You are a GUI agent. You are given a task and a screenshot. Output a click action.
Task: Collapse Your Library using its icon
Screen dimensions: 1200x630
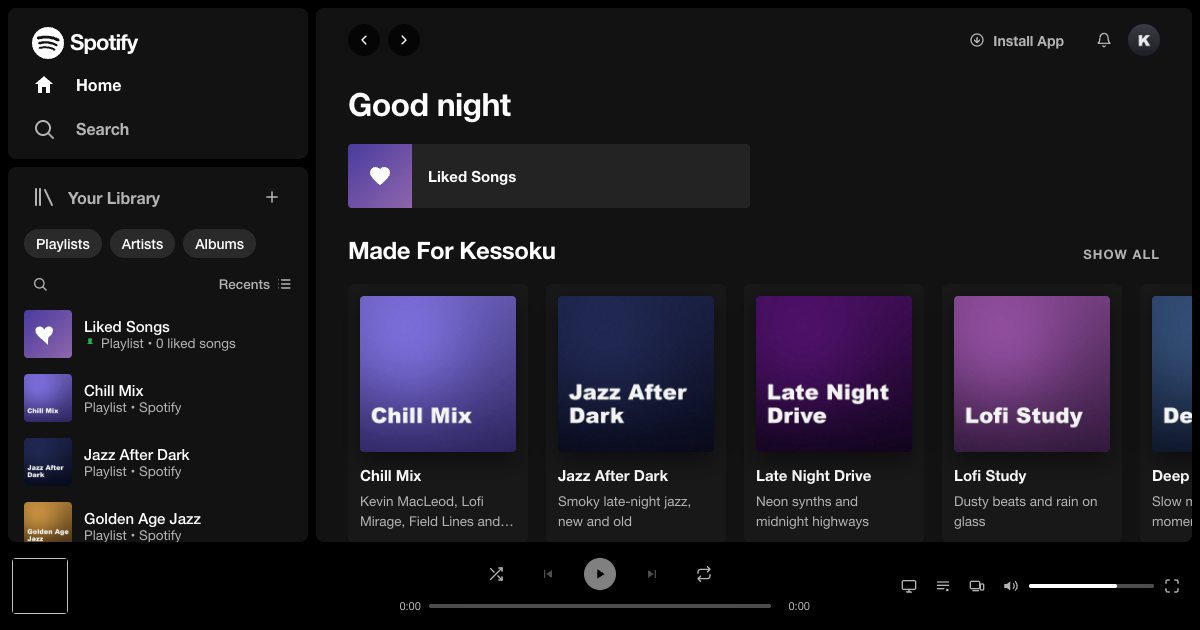coord(43,197)
